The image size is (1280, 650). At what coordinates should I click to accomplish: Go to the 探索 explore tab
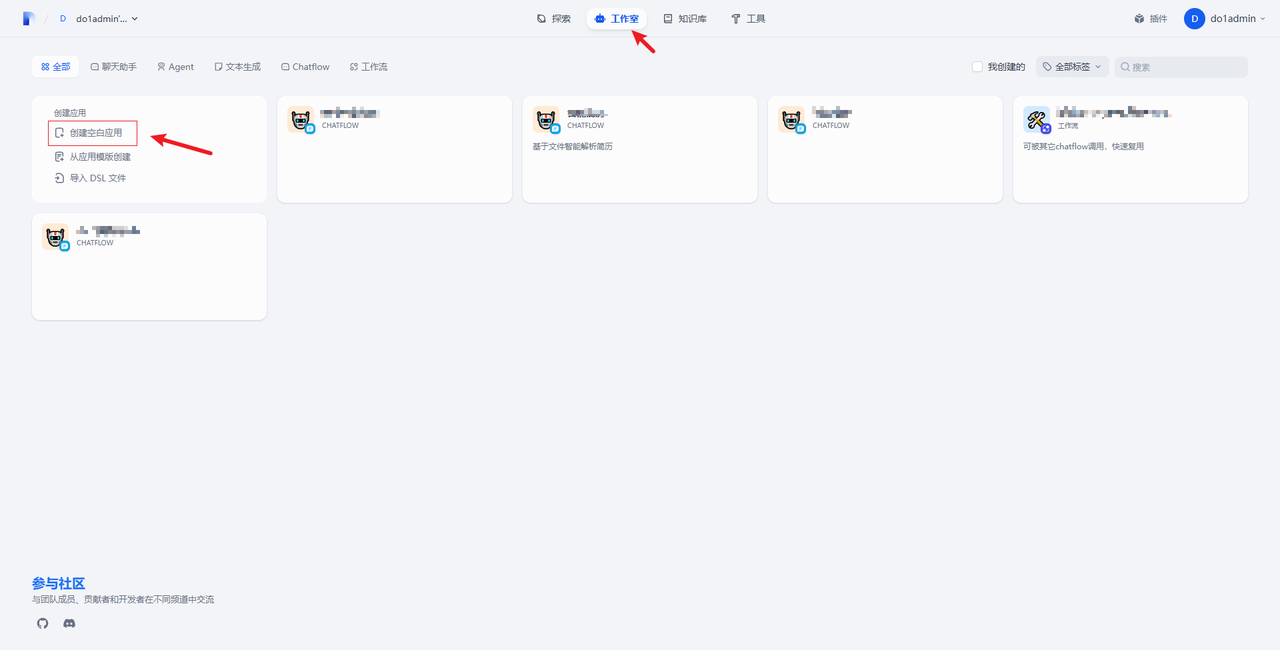pos(554,19)
